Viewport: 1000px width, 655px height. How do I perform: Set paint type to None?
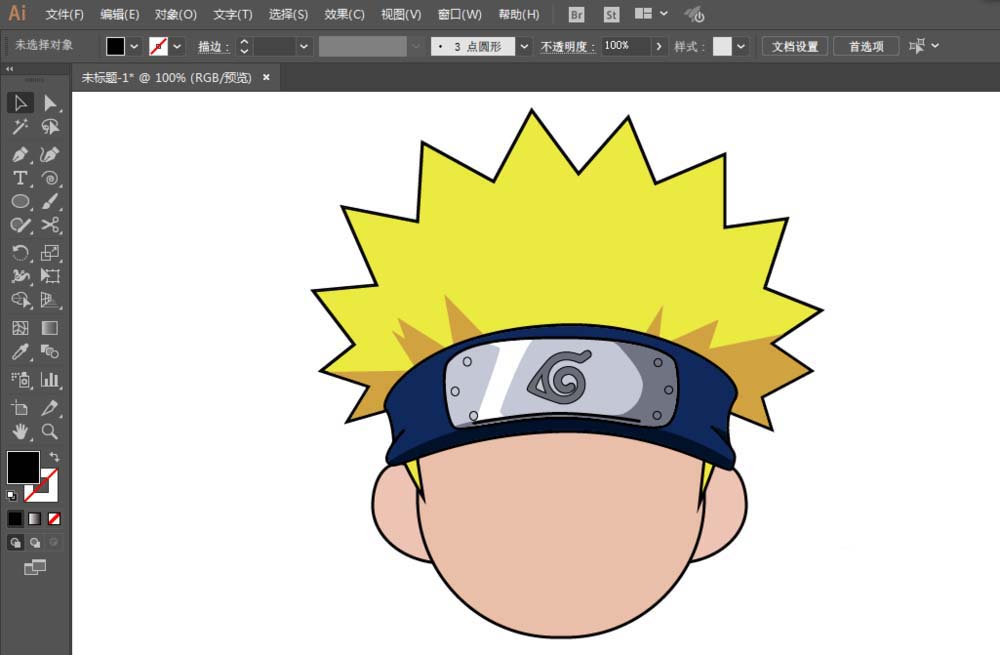(54, 519)
